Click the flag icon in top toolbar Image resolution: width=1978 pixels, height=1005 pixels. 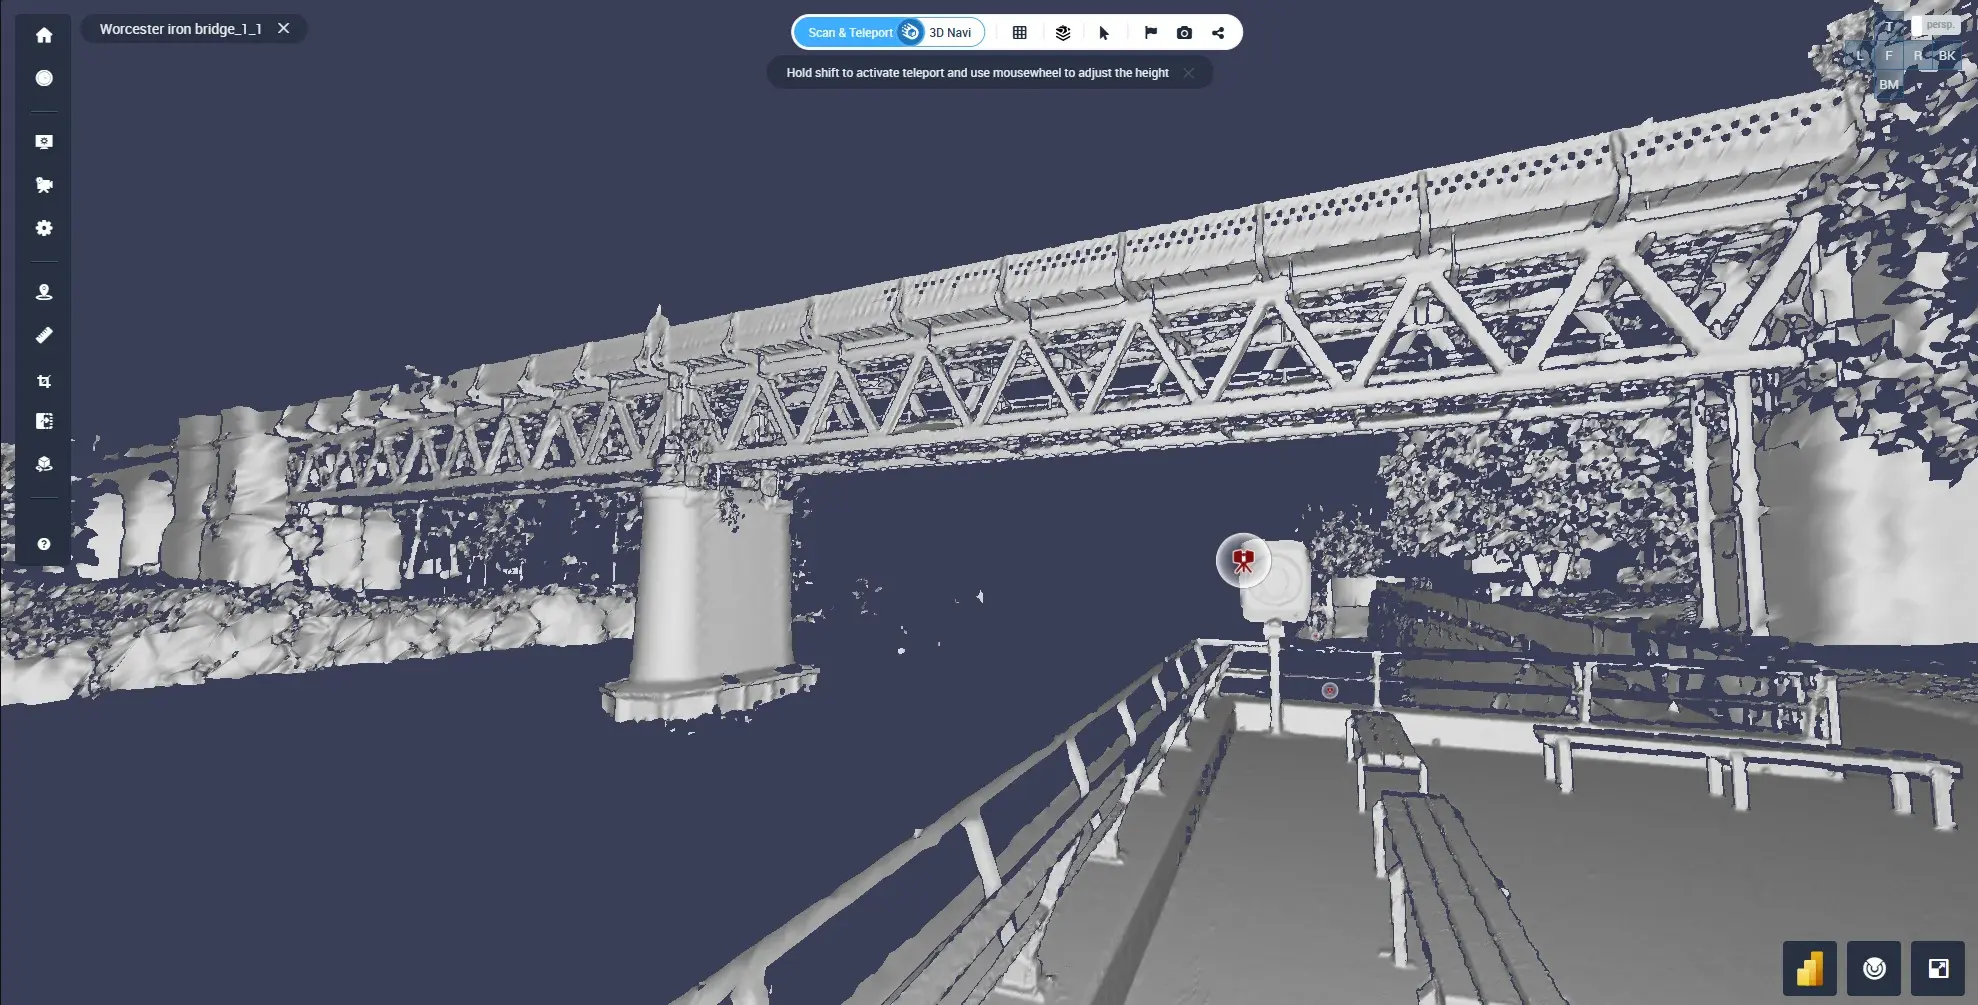[x=1150, y=33]
